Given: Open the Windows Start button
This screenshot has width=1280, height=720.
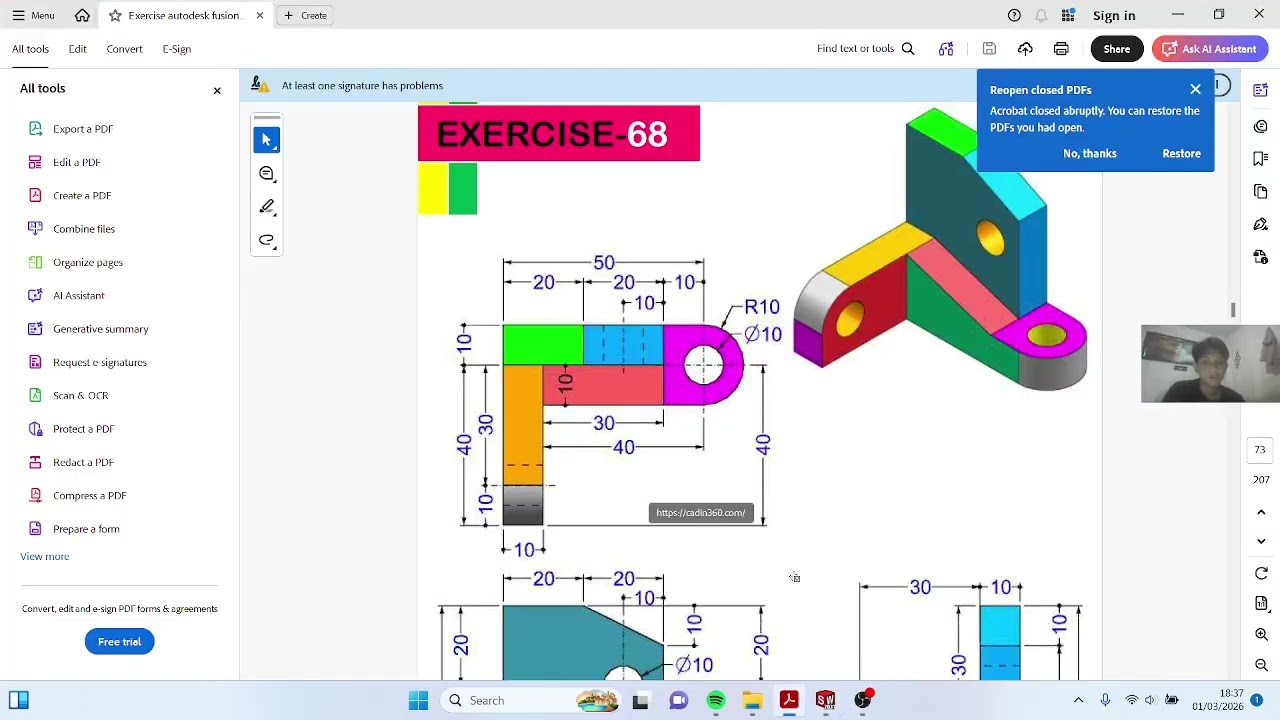Looking at the screenshot, I should coord(418,701).
